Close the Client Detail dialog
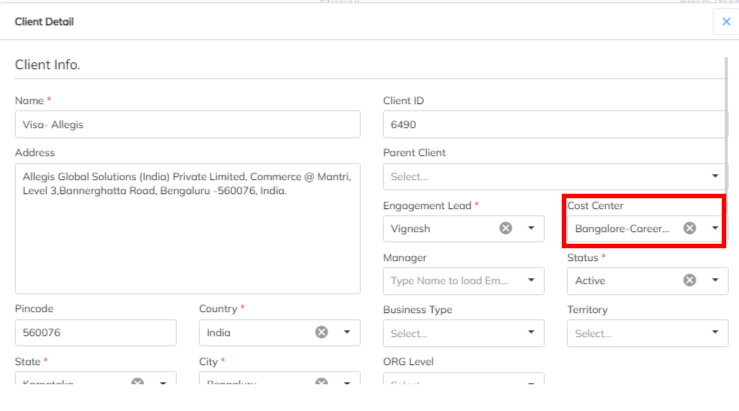 (x=727, y=21)
